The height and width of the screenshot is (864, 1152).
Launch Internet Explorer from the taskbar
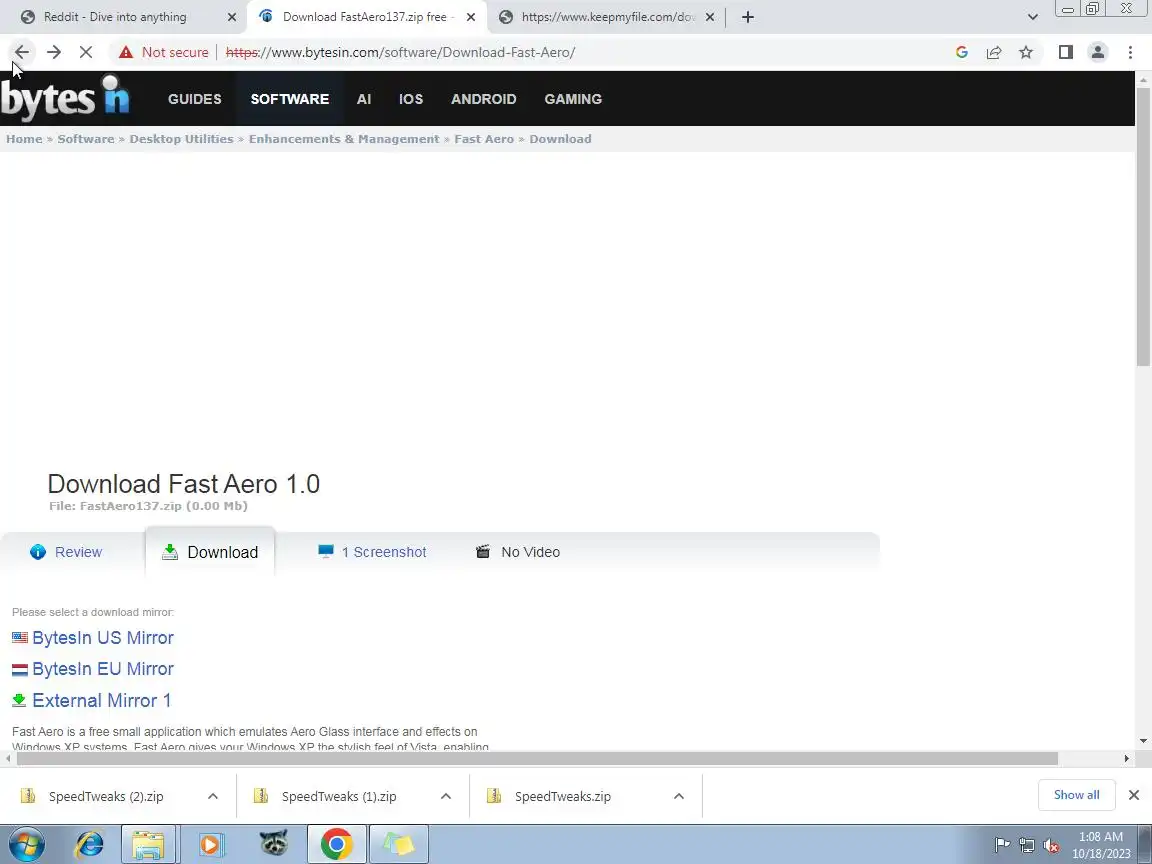point(89,844)
